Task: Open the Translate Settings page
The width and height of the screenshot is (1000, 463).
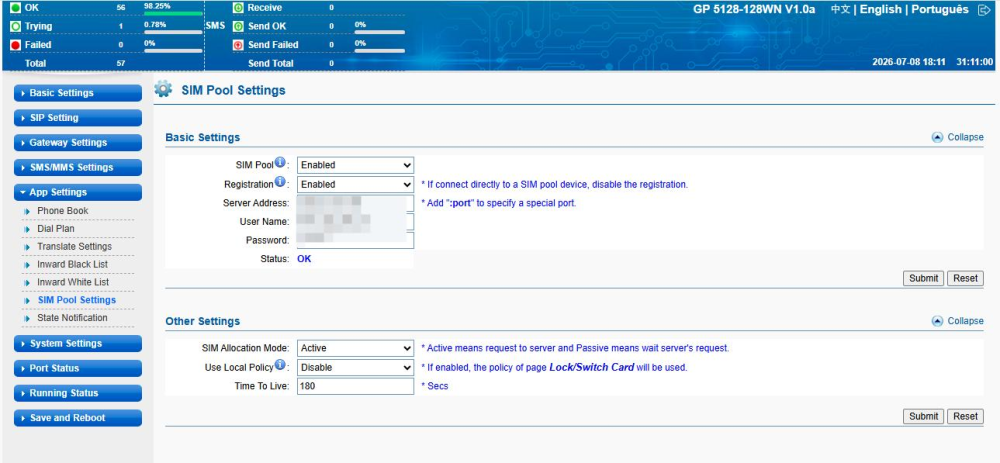Action: pyautogui.click(x=74, y=246)
